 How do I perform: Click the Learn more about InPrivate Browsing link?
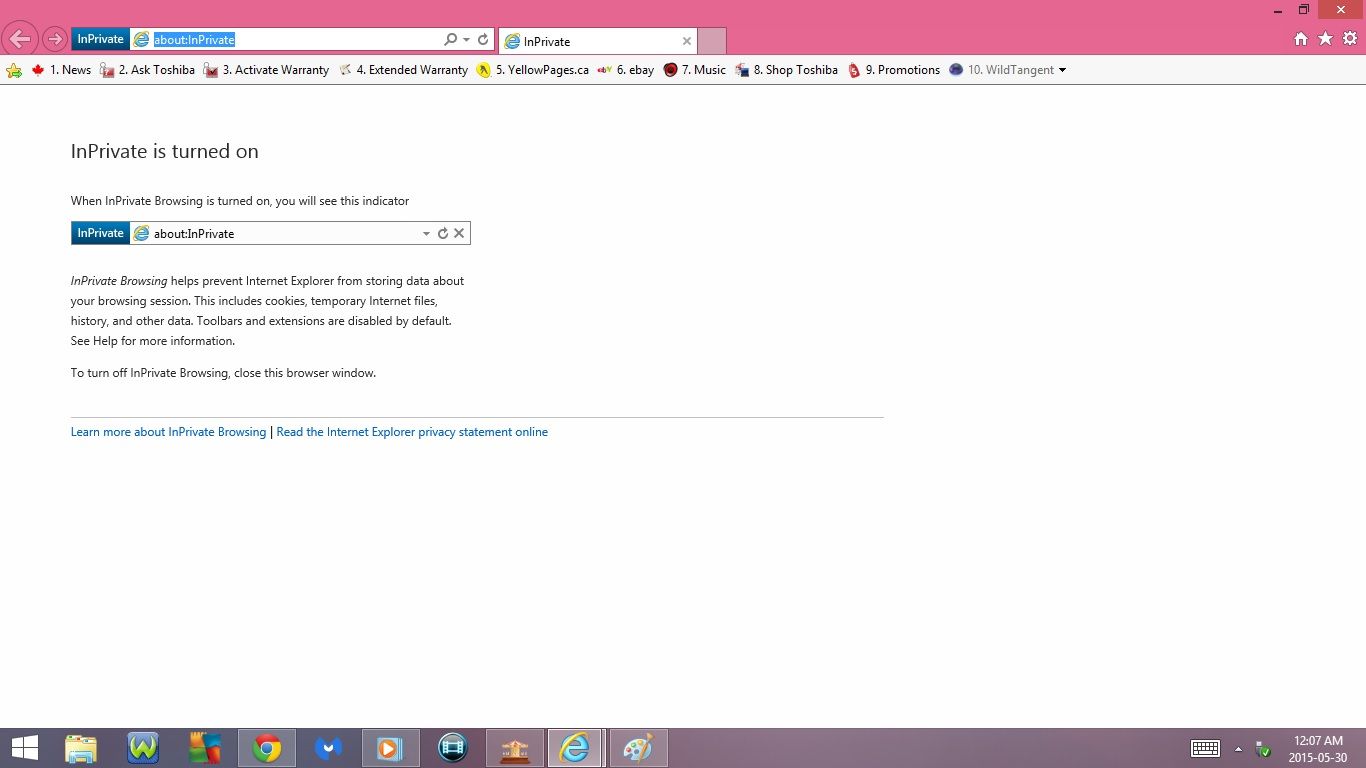pos(167,431)
